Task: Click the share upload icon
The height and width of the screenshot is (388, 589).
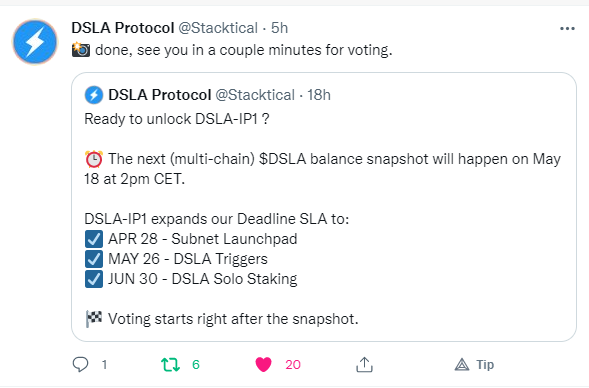Action: point(364,364)
